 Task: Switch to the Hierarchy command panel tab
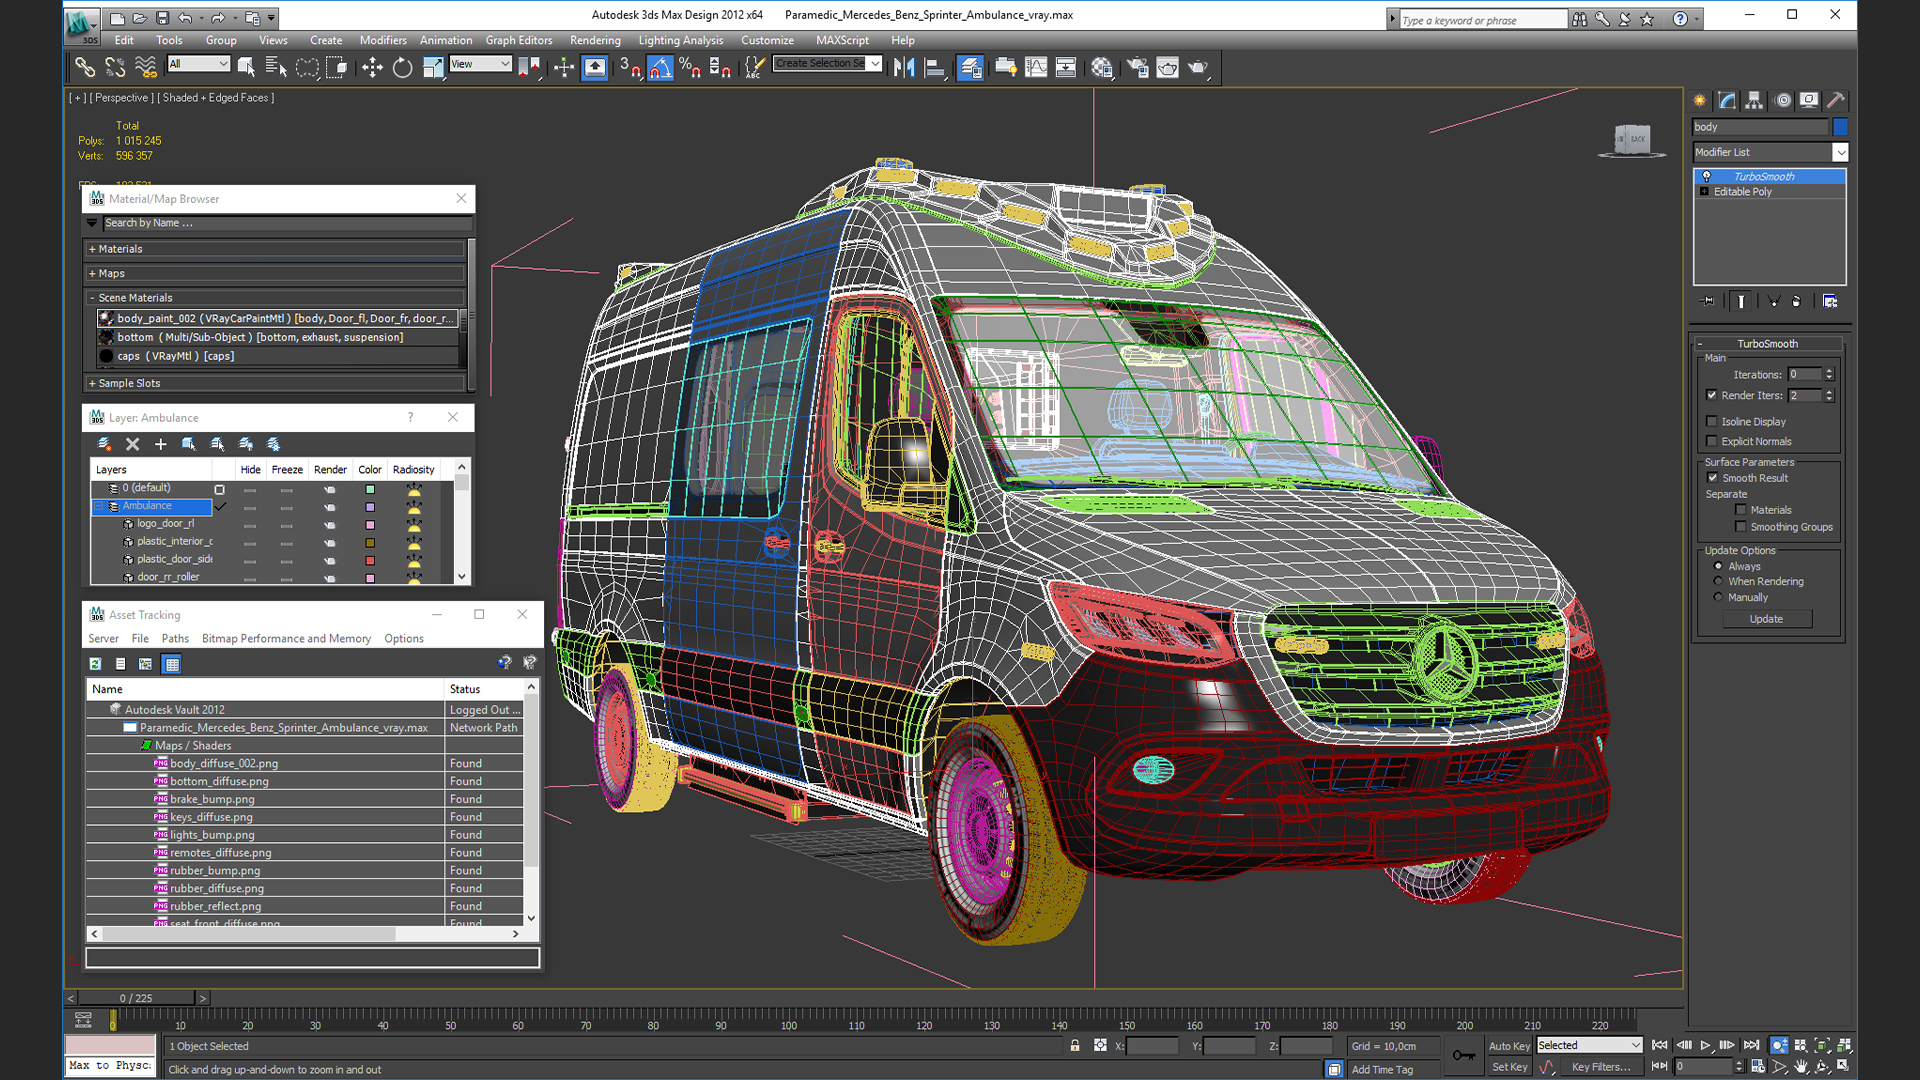tap(1754, 100)
